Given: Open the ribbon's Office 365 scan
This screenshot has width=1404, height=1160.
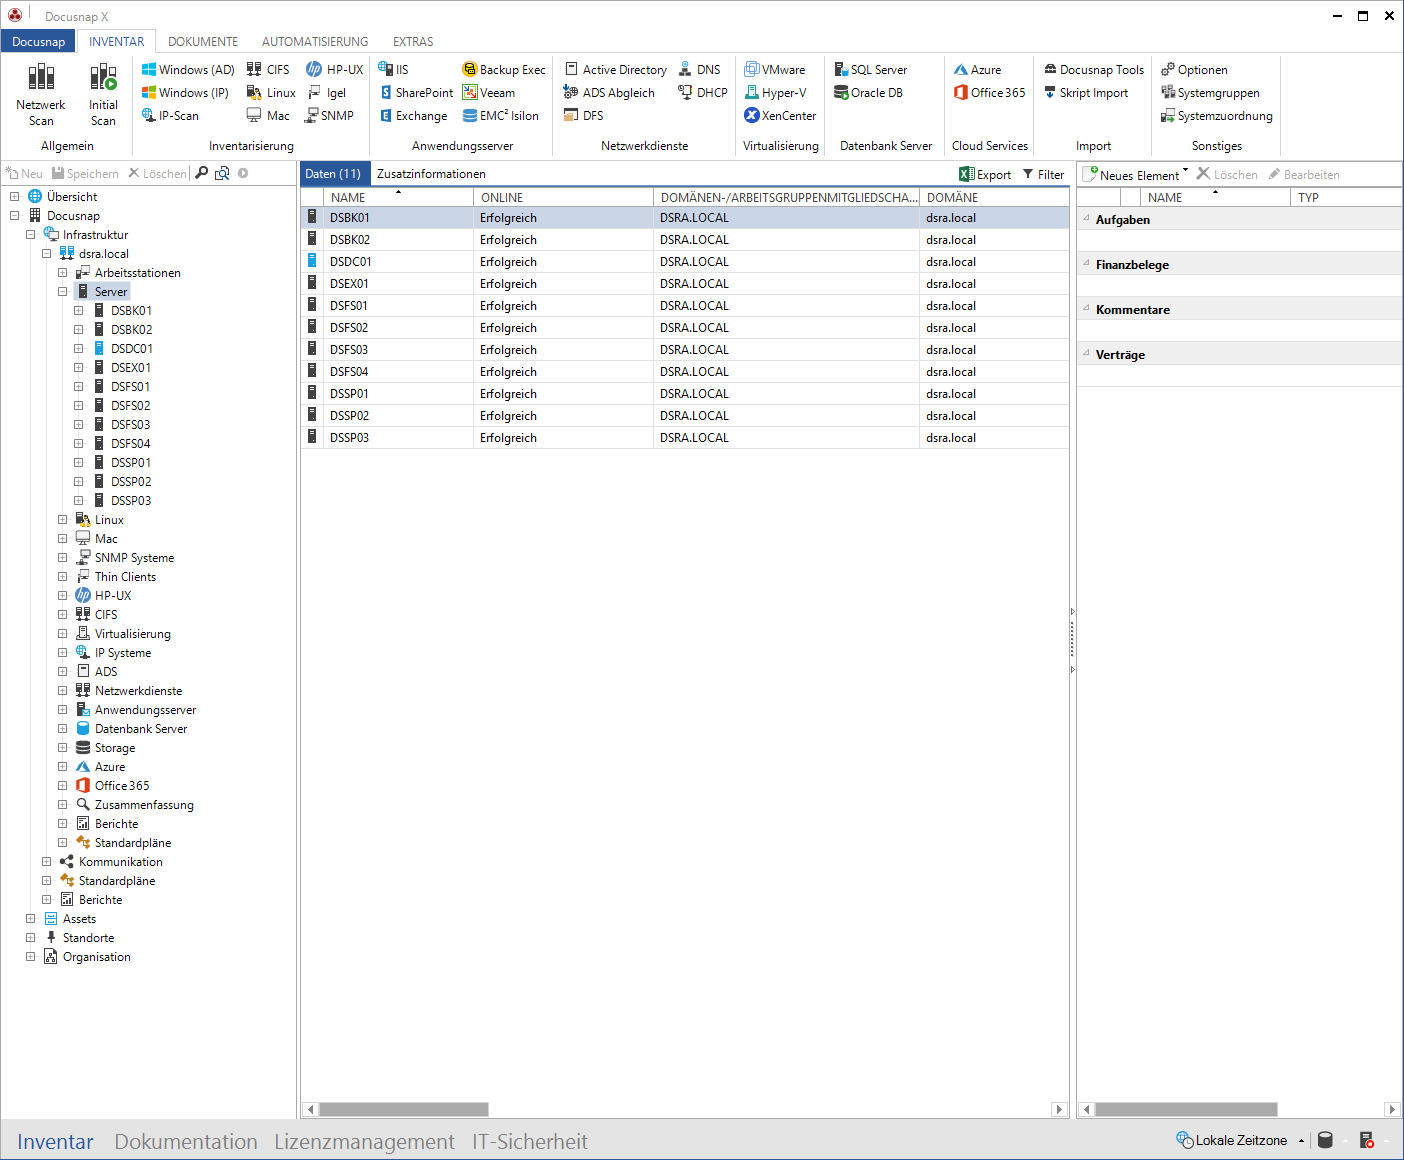Looking at the screenshot, I should [989, 93].
